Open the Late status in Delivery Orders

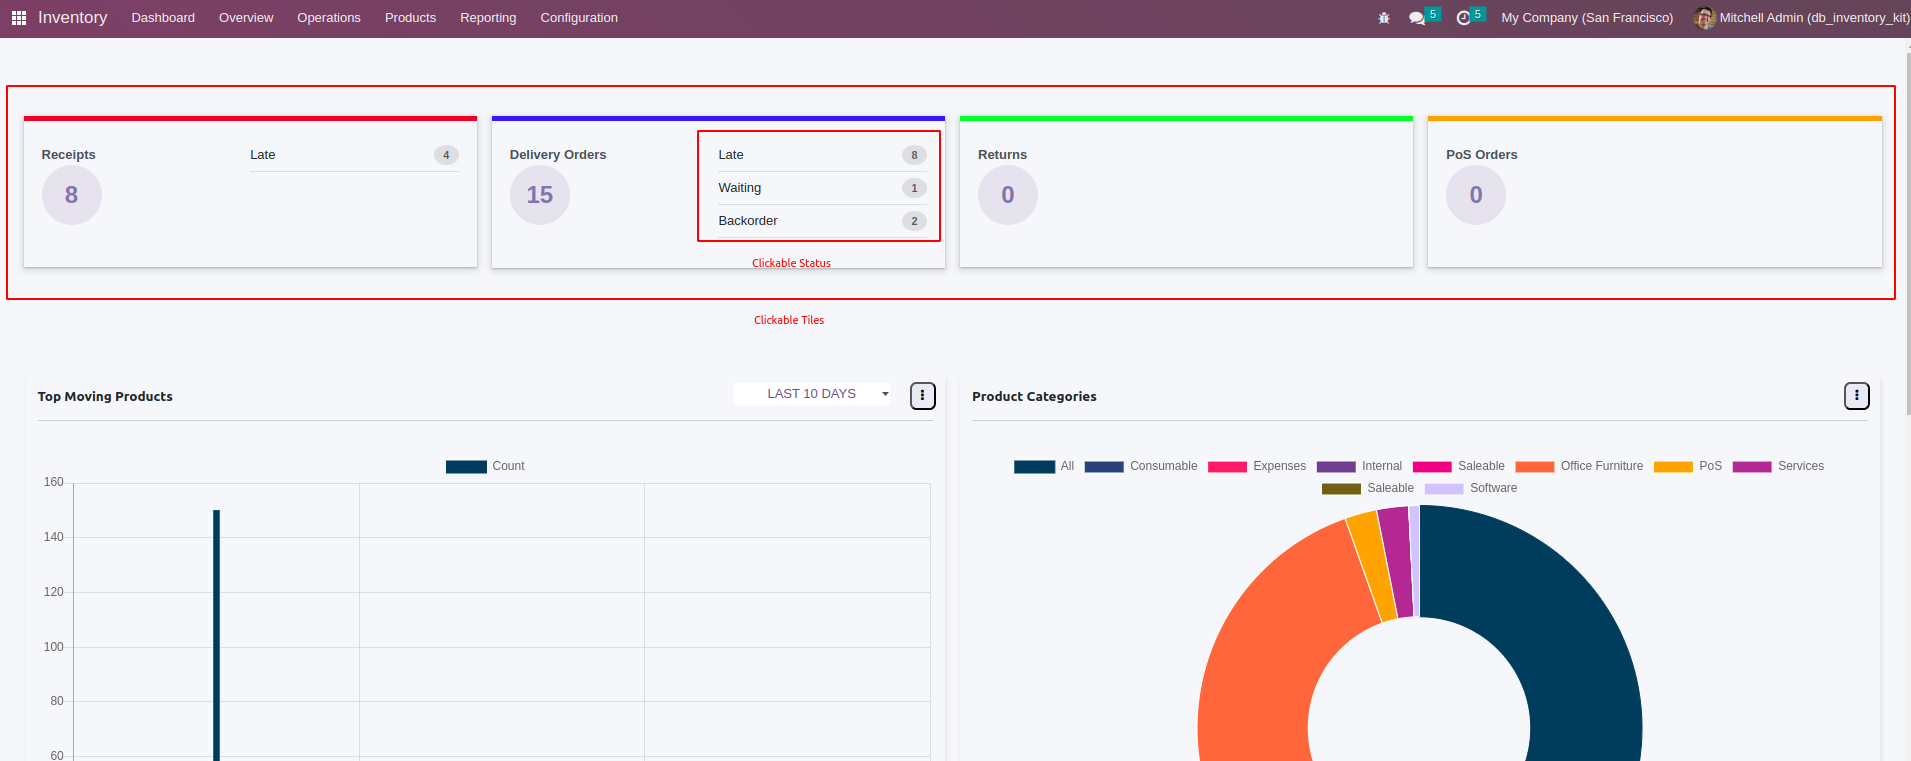[x=822, y=155]
